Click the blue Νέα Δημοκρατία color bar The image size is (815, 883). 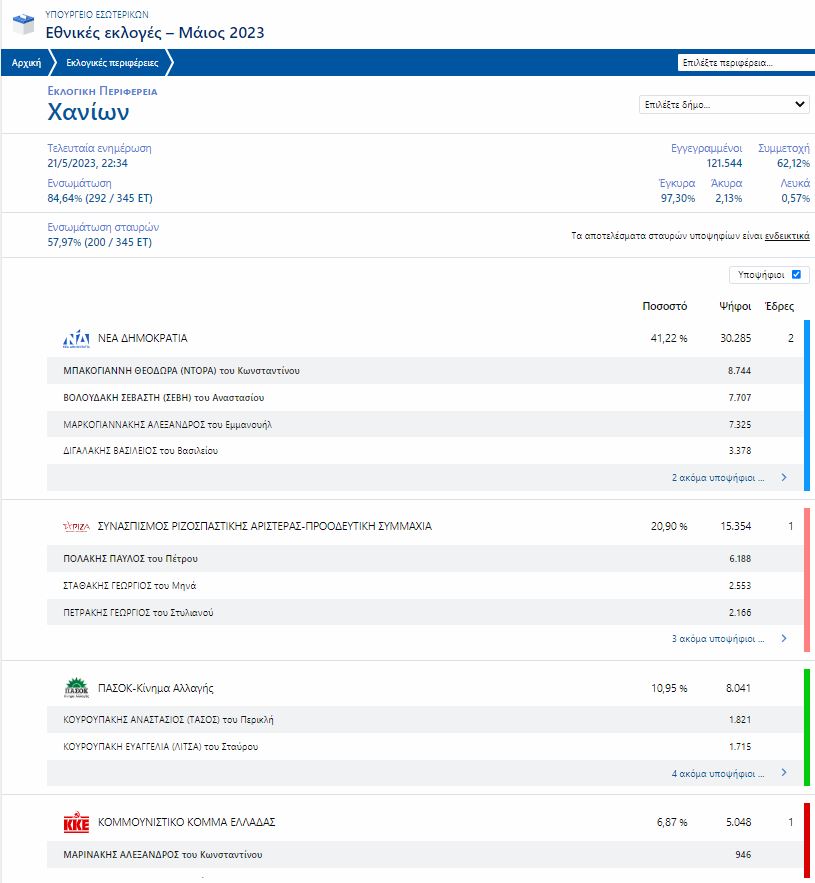coord(806,405)
